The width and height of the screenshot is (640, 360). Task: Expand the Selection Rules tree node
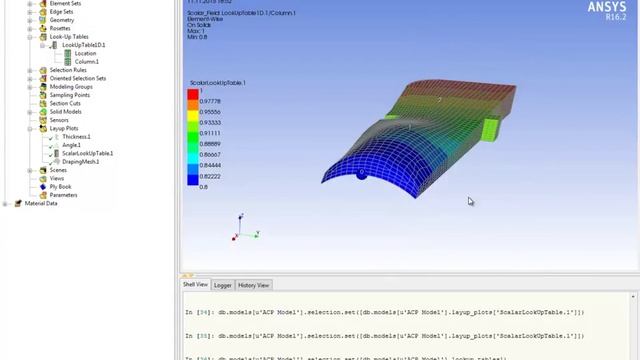30,70
